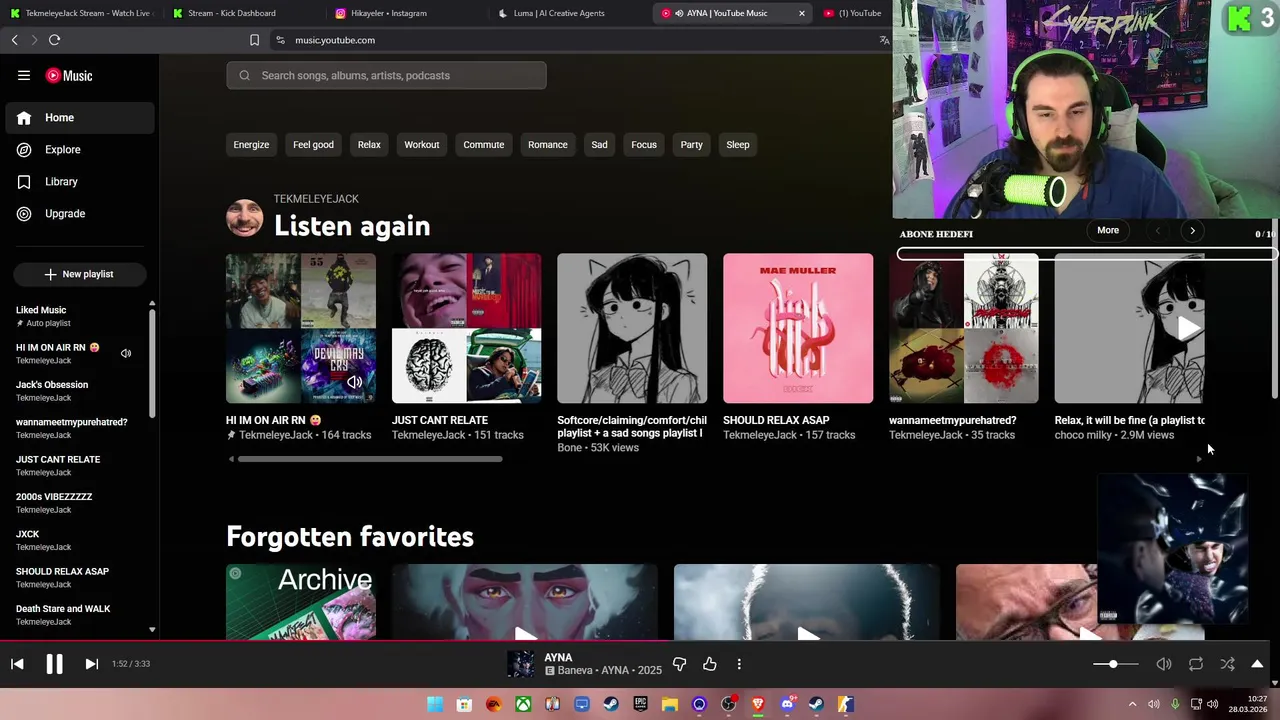
Task: Click the YouTube Music logo
Action: (70, 76)
